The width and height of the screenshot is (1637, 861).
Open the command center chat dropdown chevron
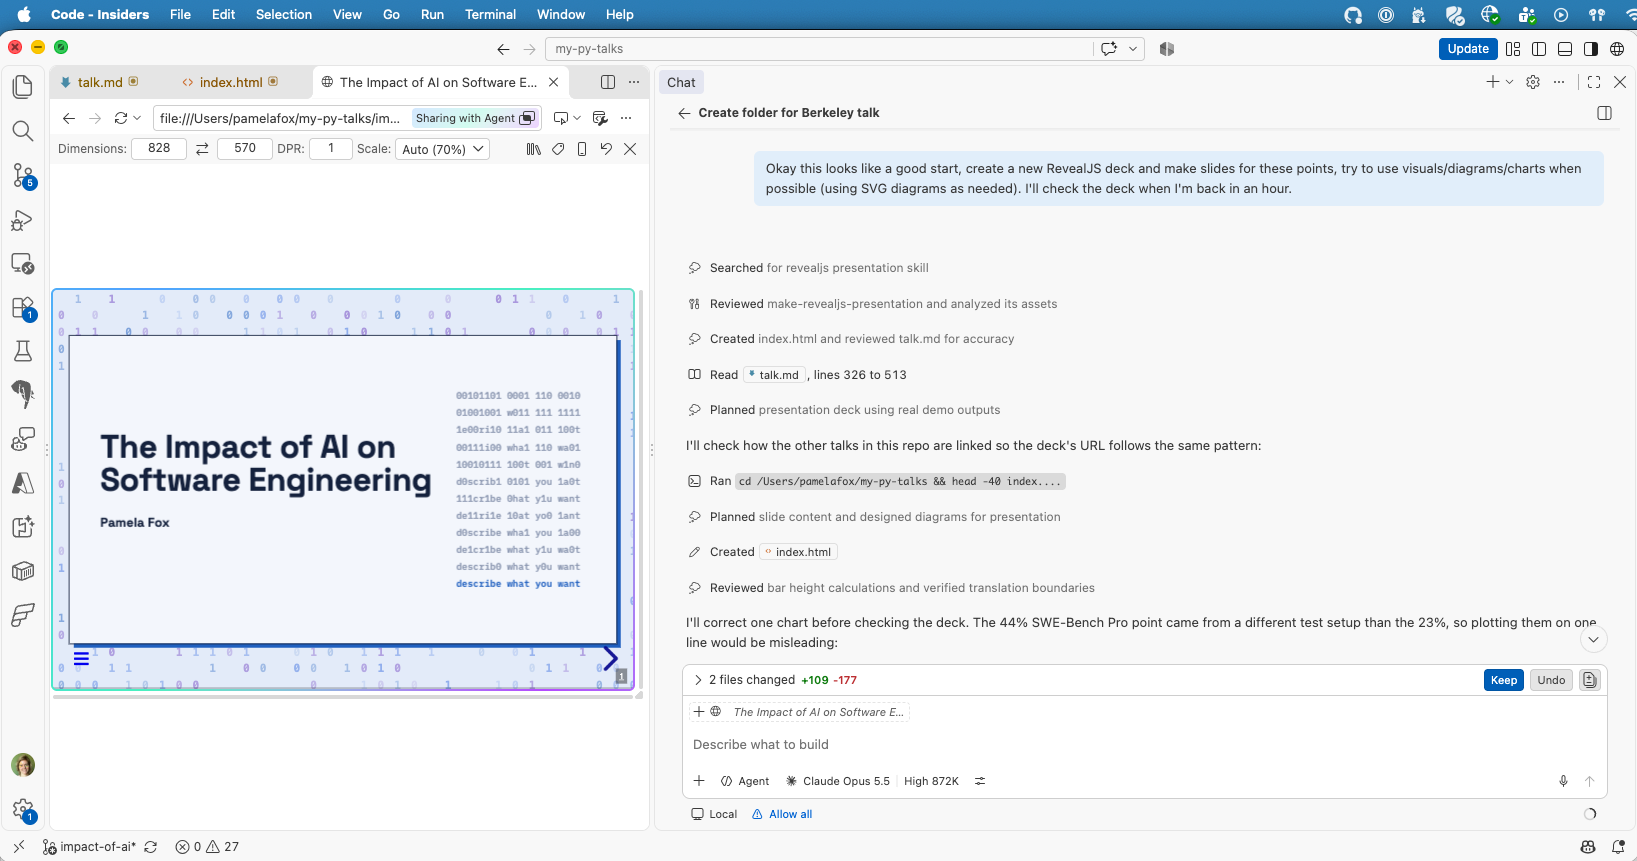(x=1133, y=49)
